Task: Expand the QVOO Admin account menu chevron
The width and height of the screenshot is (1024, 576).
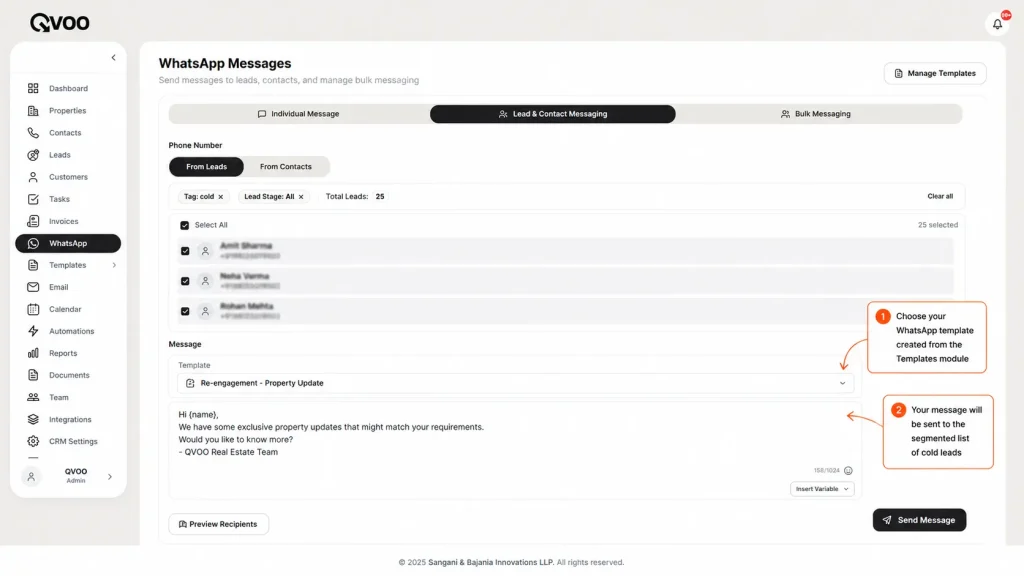Action: pyautogui.click(x=110, y=477)
